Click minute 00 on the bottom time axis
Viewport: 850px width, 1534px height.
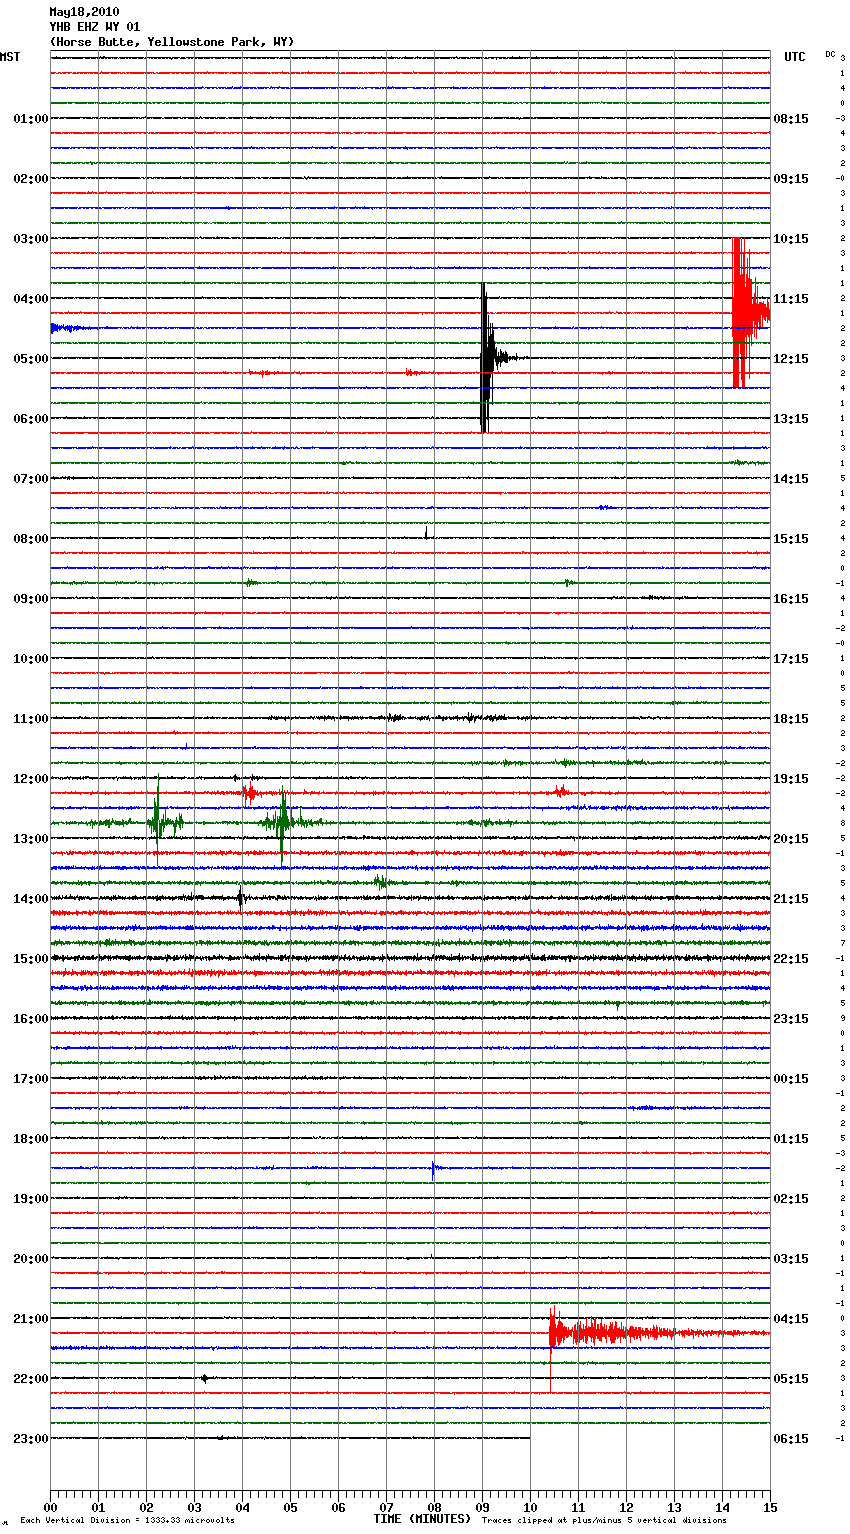click(50, 1507)
